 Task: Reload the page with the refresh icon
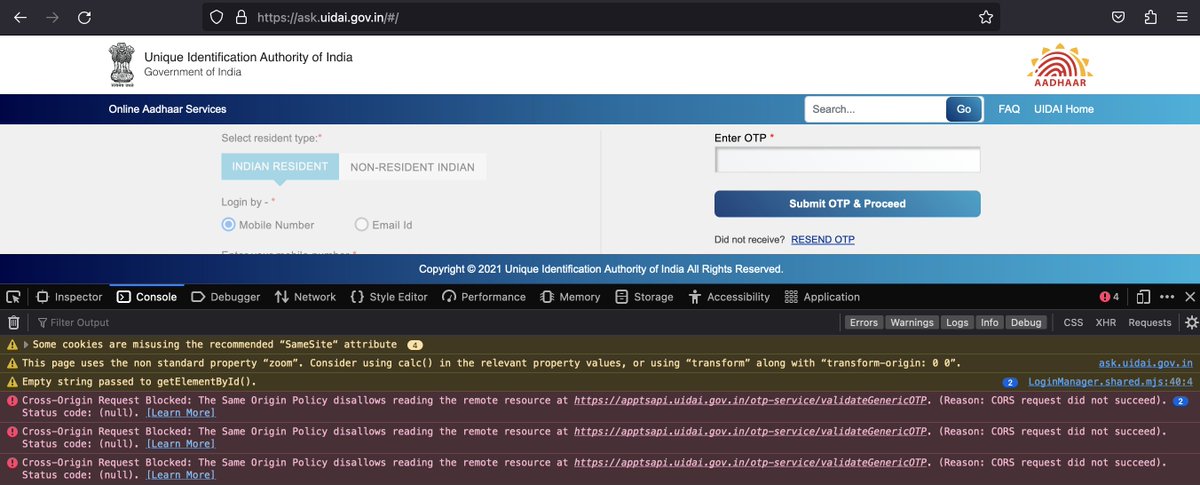click(85, 17)
